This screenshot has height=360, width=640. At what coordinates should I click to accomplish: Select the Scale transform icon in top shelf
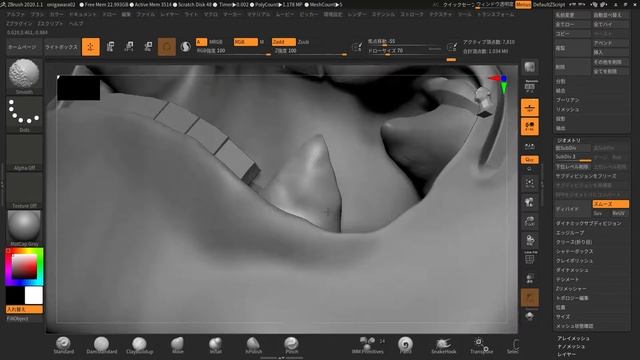[129, 47]
